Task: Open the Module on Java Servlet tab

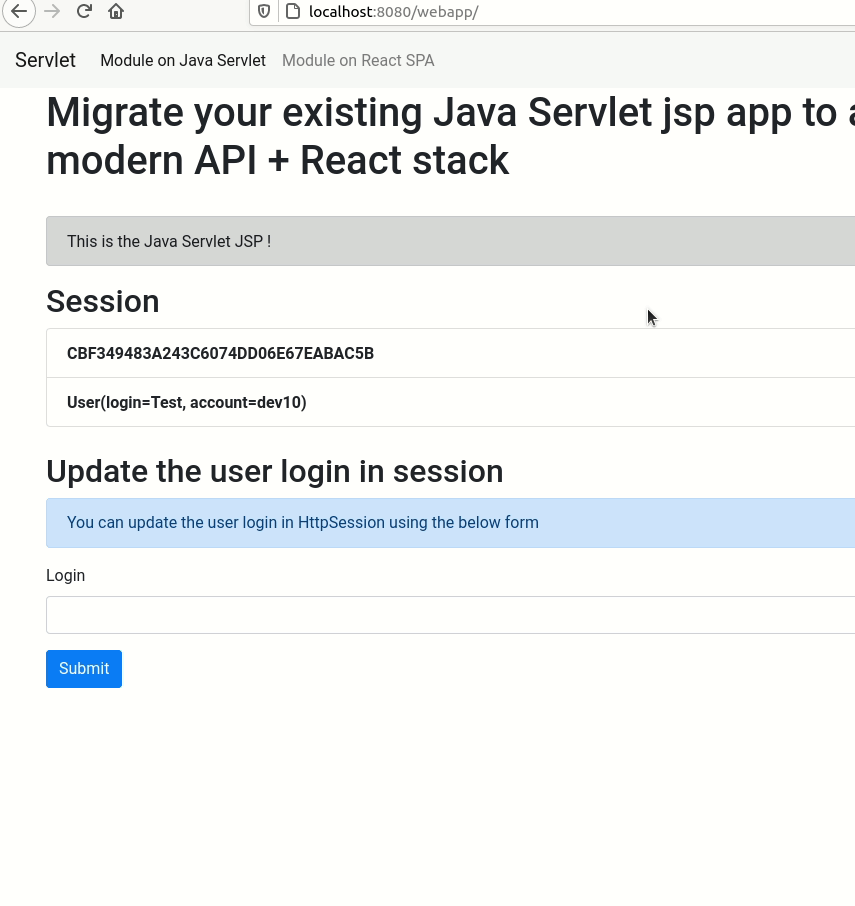Action: point(183,60)
